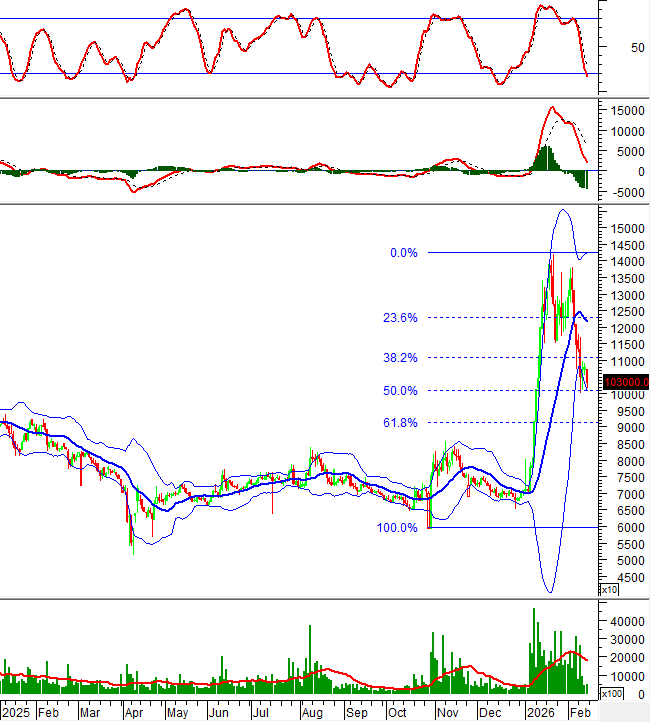Click the x100 volume scale multiplier
650x722 pixels.
(610, 692)
